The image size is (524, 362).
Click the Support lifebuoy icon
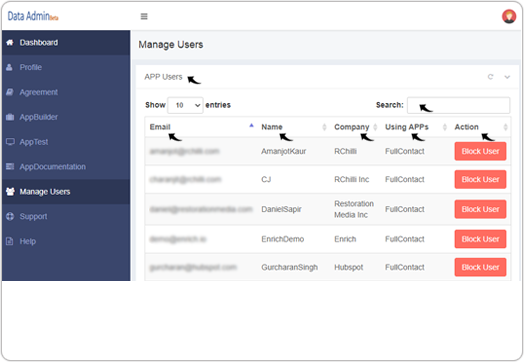click(x=10, y=216)
